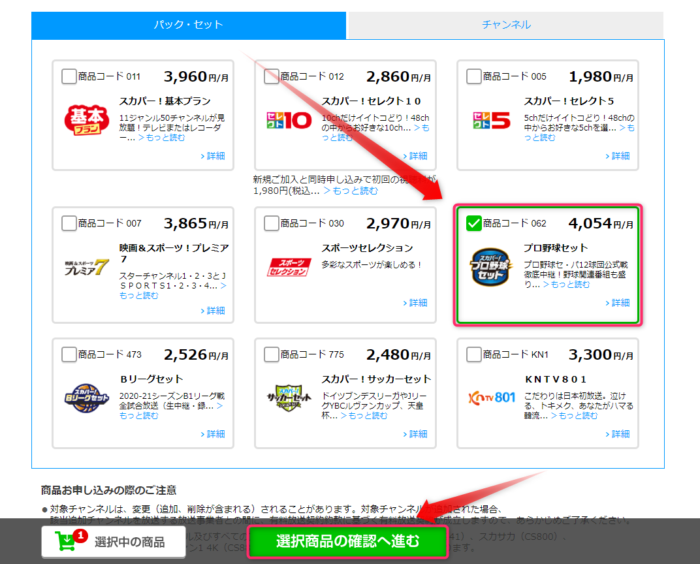Image resolution: width=700 pixels, height=564 pixels.
Task: Click the スポーツセレクション title text
Action: (367, 248)
